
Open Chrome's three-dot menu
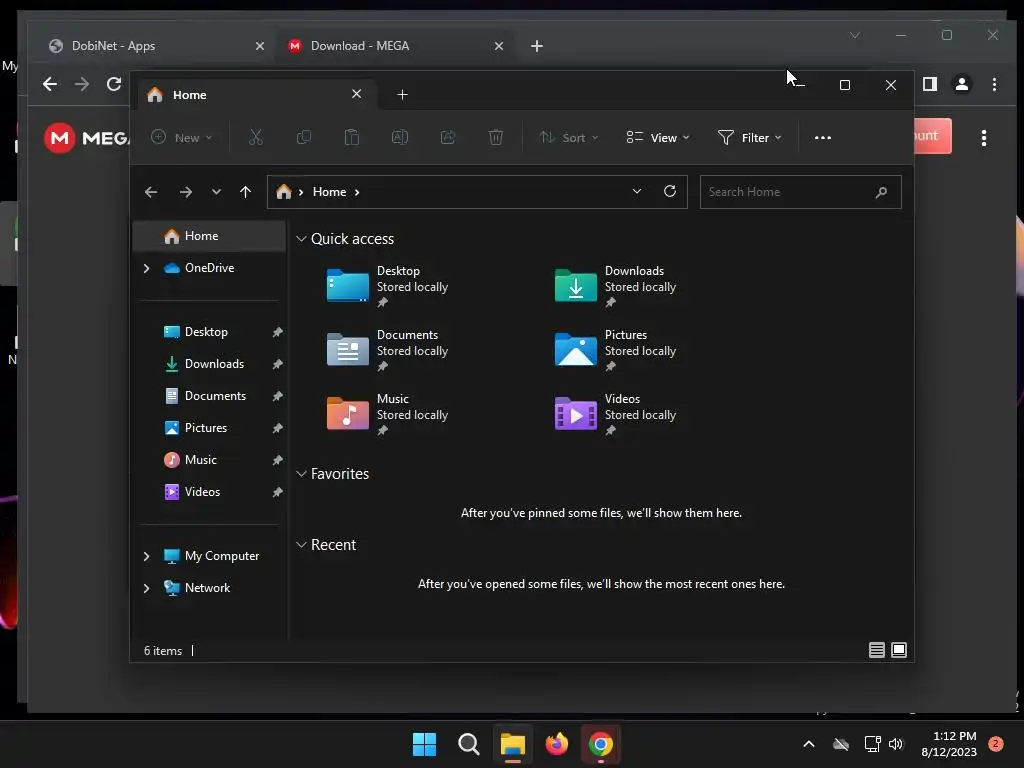point(994,84)
